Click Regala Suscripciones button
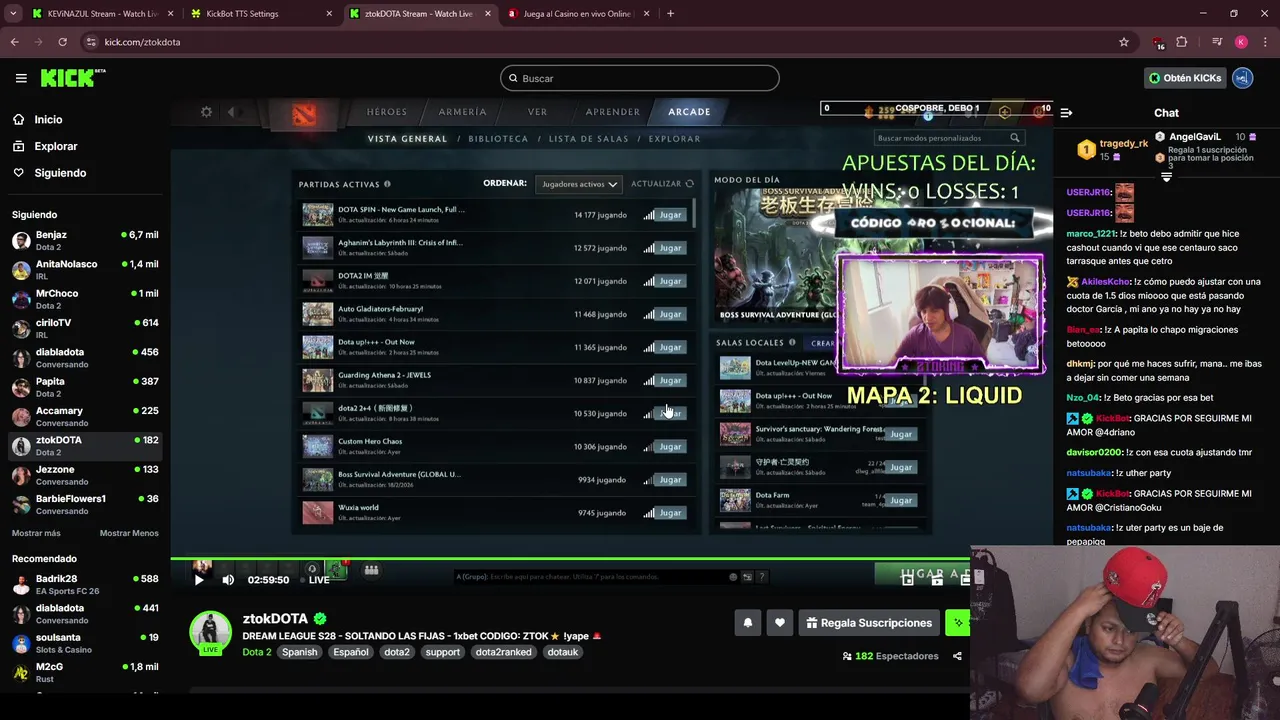The height and width of the screenshot is (720, 1280). point(868,623)
